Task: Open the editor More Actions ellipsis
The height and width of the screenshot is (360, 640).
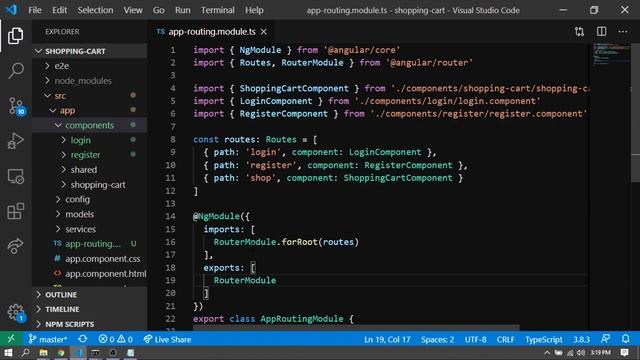Action: pos(623,31)
